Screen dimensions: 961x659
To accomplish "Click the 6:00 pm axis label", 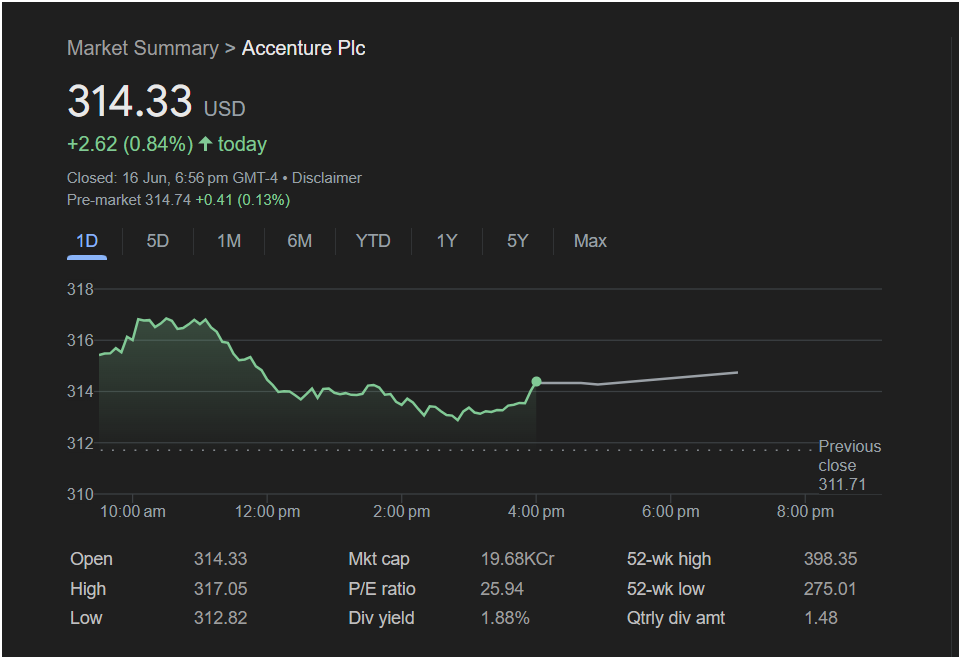I will [x=670, y=511].
